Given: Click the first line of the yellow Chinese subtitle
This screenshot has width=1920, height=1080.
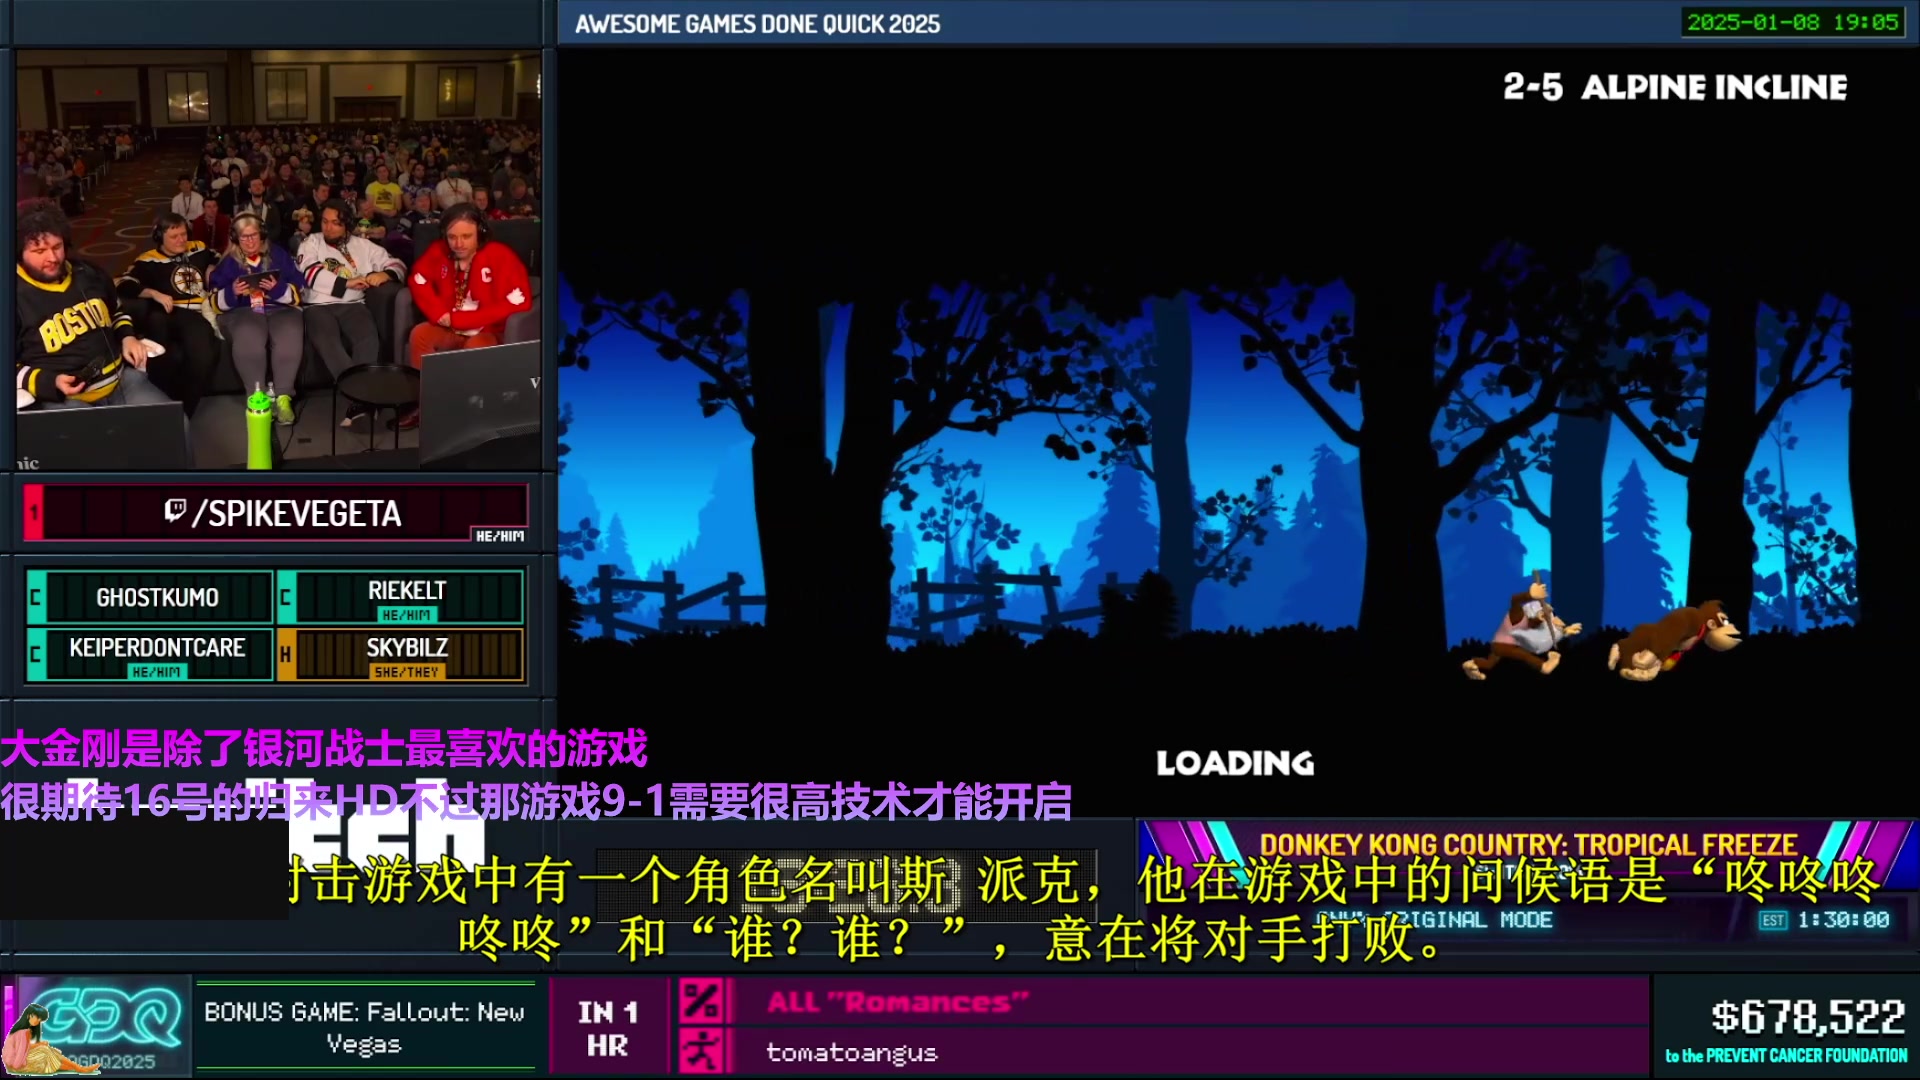Looking at the screenshot, I should pos(1084,880).
